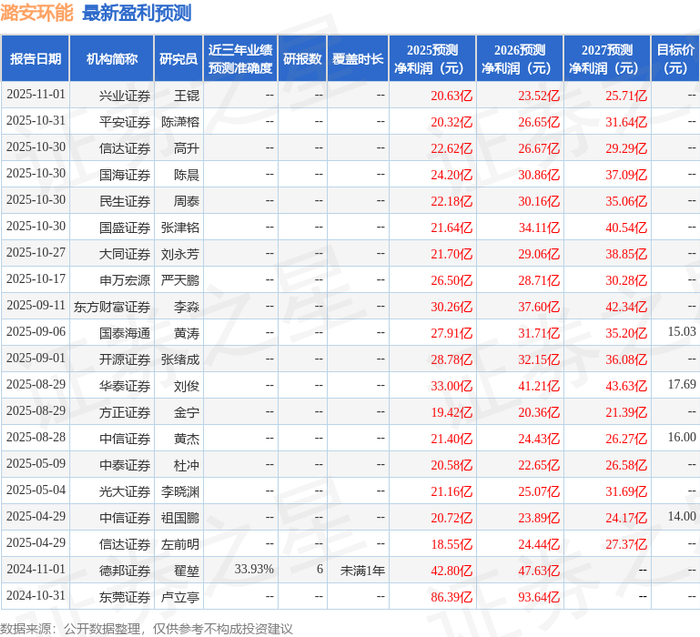Click the 26.50亿 profit value
This screenshot has width=700, height=637.
click(451, 280)
